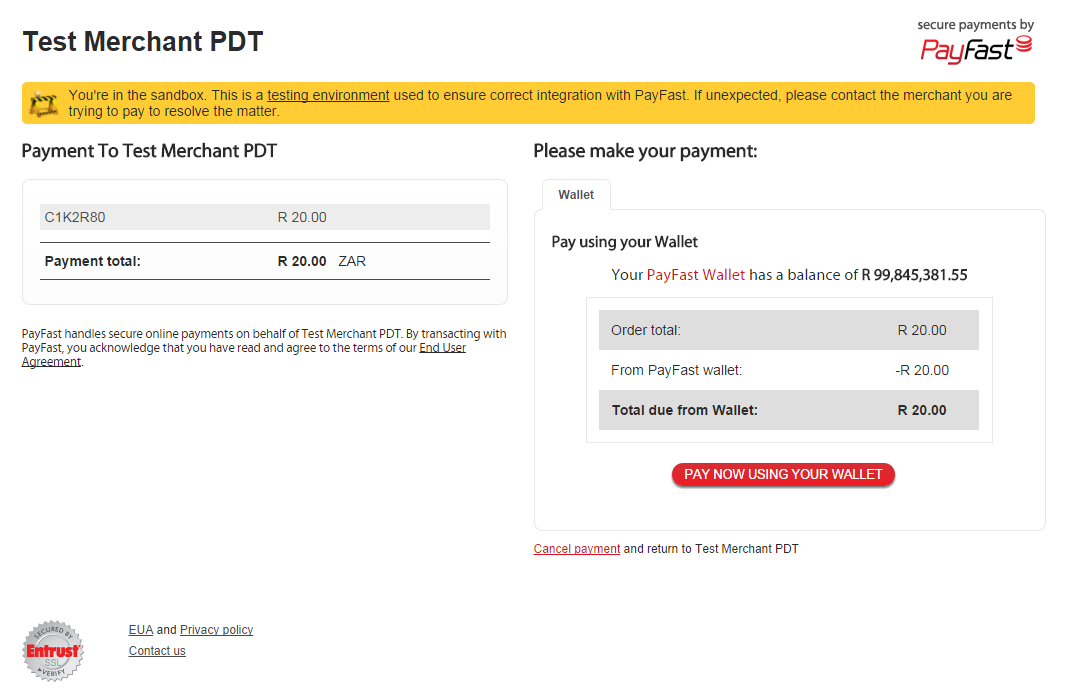This screenshot has width=1084, height=691.
Task: Click the Order total row
Action: [789, 330]
